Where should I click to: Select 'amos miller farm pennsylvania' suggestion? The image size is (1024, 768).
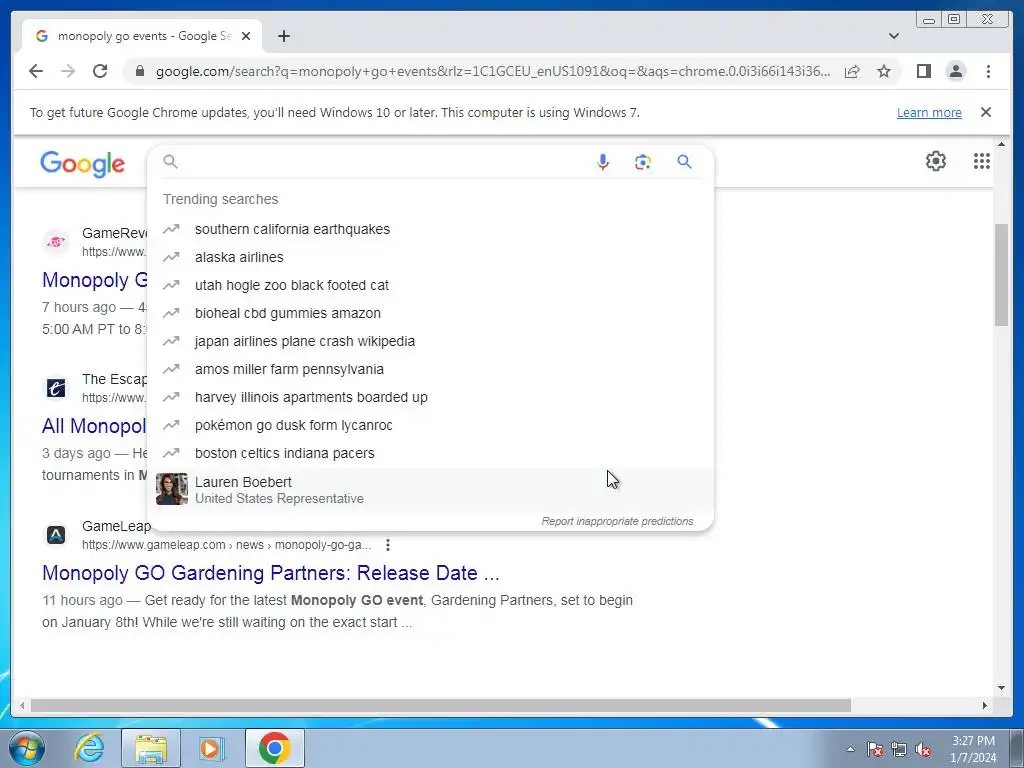[x=431, y=370]
